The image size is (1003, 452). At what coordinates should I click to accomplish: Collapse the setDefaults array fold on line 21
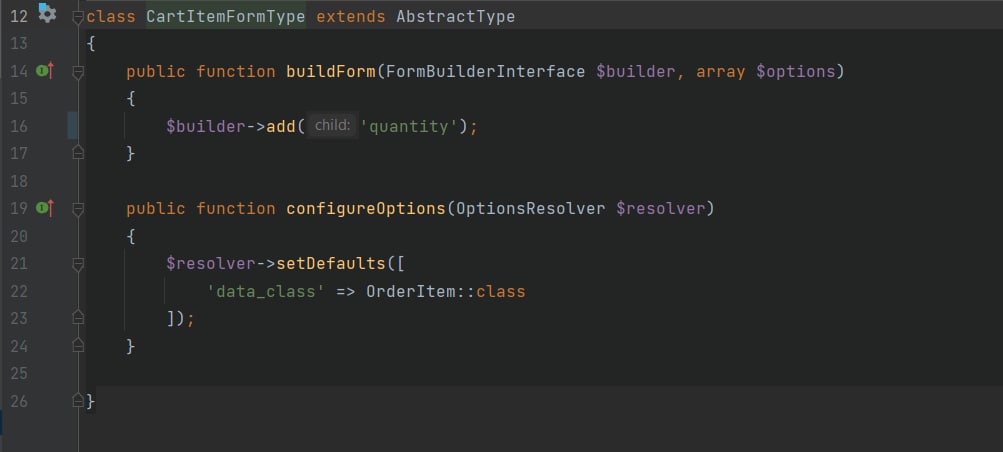pos(78,264)
